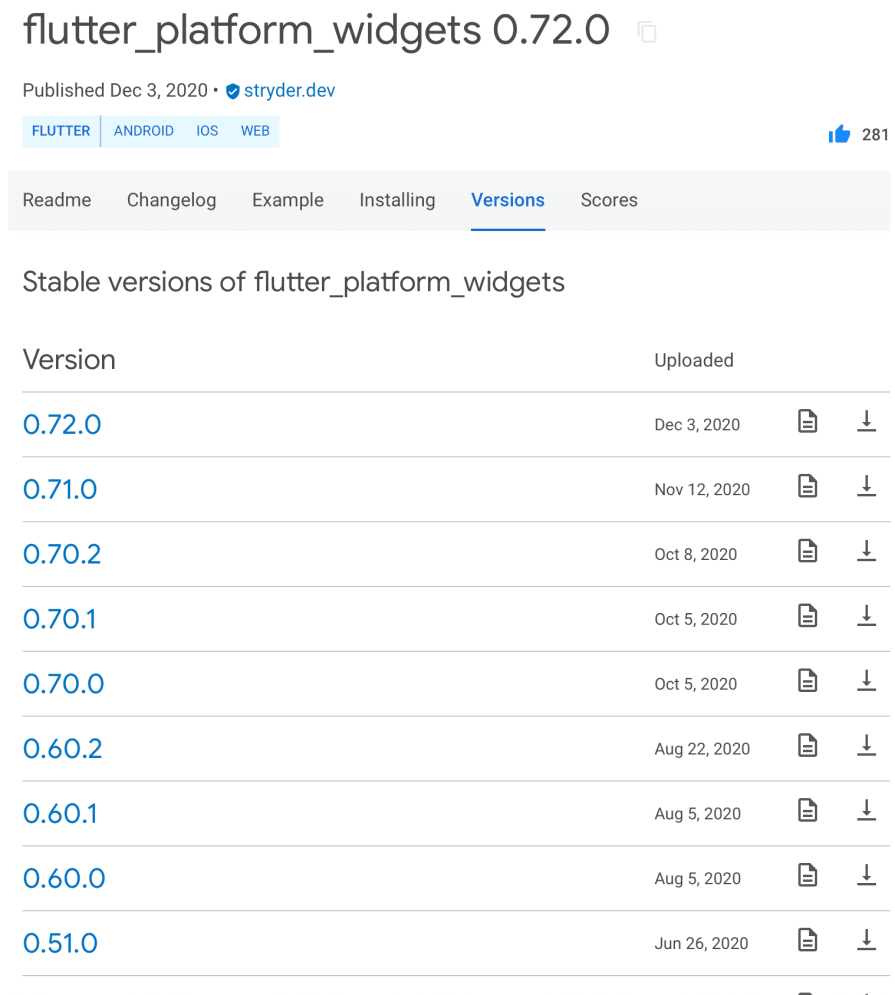Open documentation icon for version 0.70.2
The width and height of the screenshot is (895, 995).
807,551
